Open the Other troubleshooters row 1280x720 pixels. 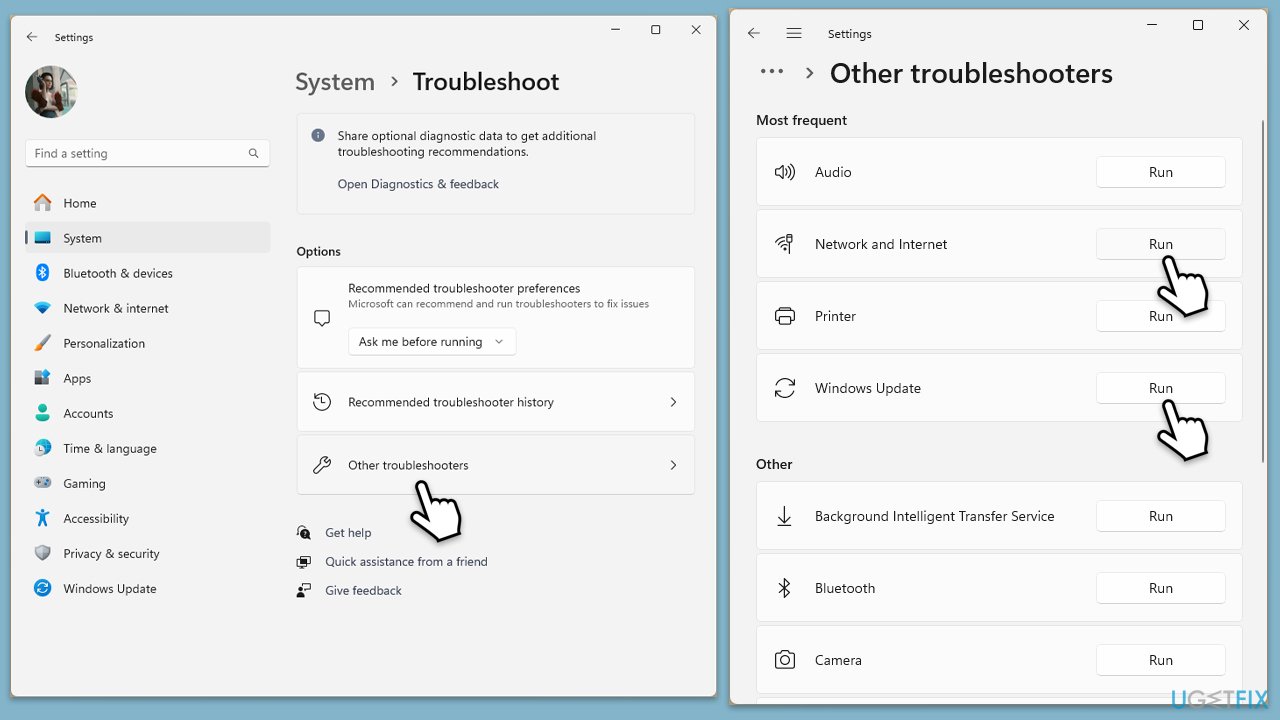click(495, 465)
